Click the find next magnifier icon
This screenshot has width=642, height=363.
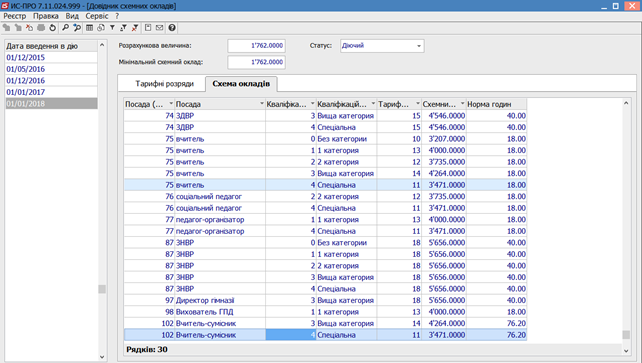[x=77, y=28]
